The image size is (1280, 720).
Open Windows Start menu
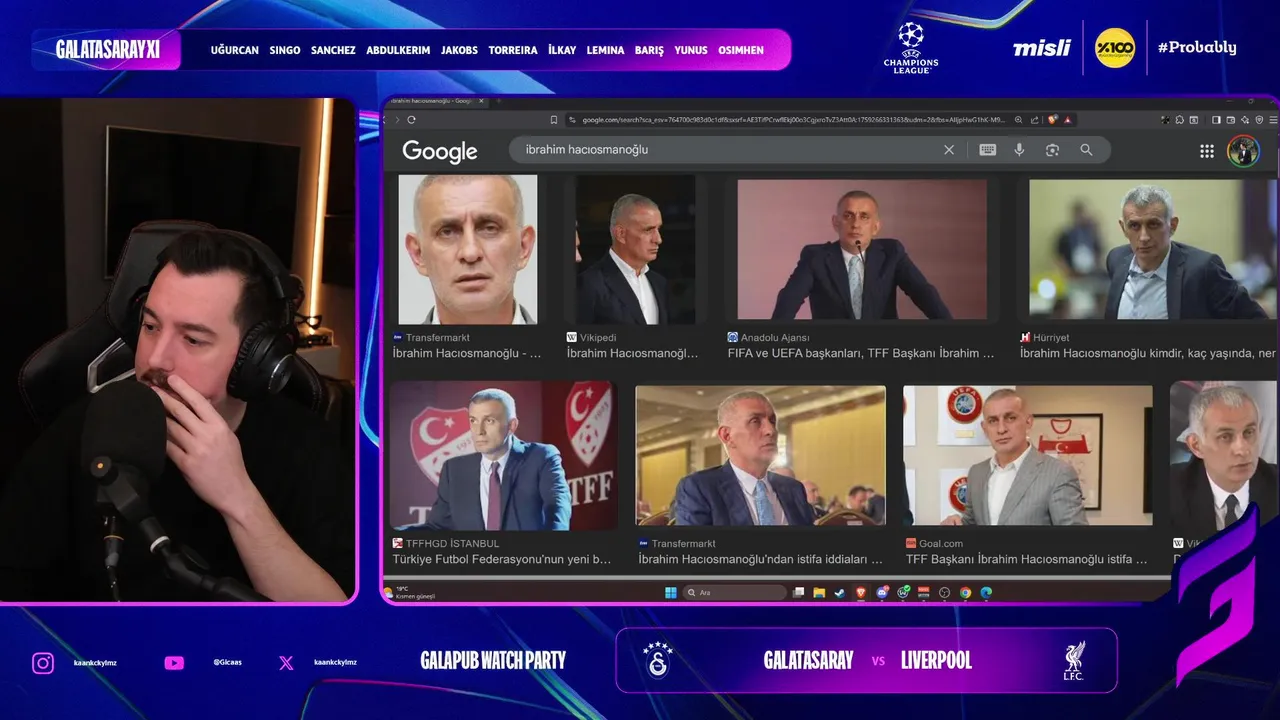[x=669, y=592]
